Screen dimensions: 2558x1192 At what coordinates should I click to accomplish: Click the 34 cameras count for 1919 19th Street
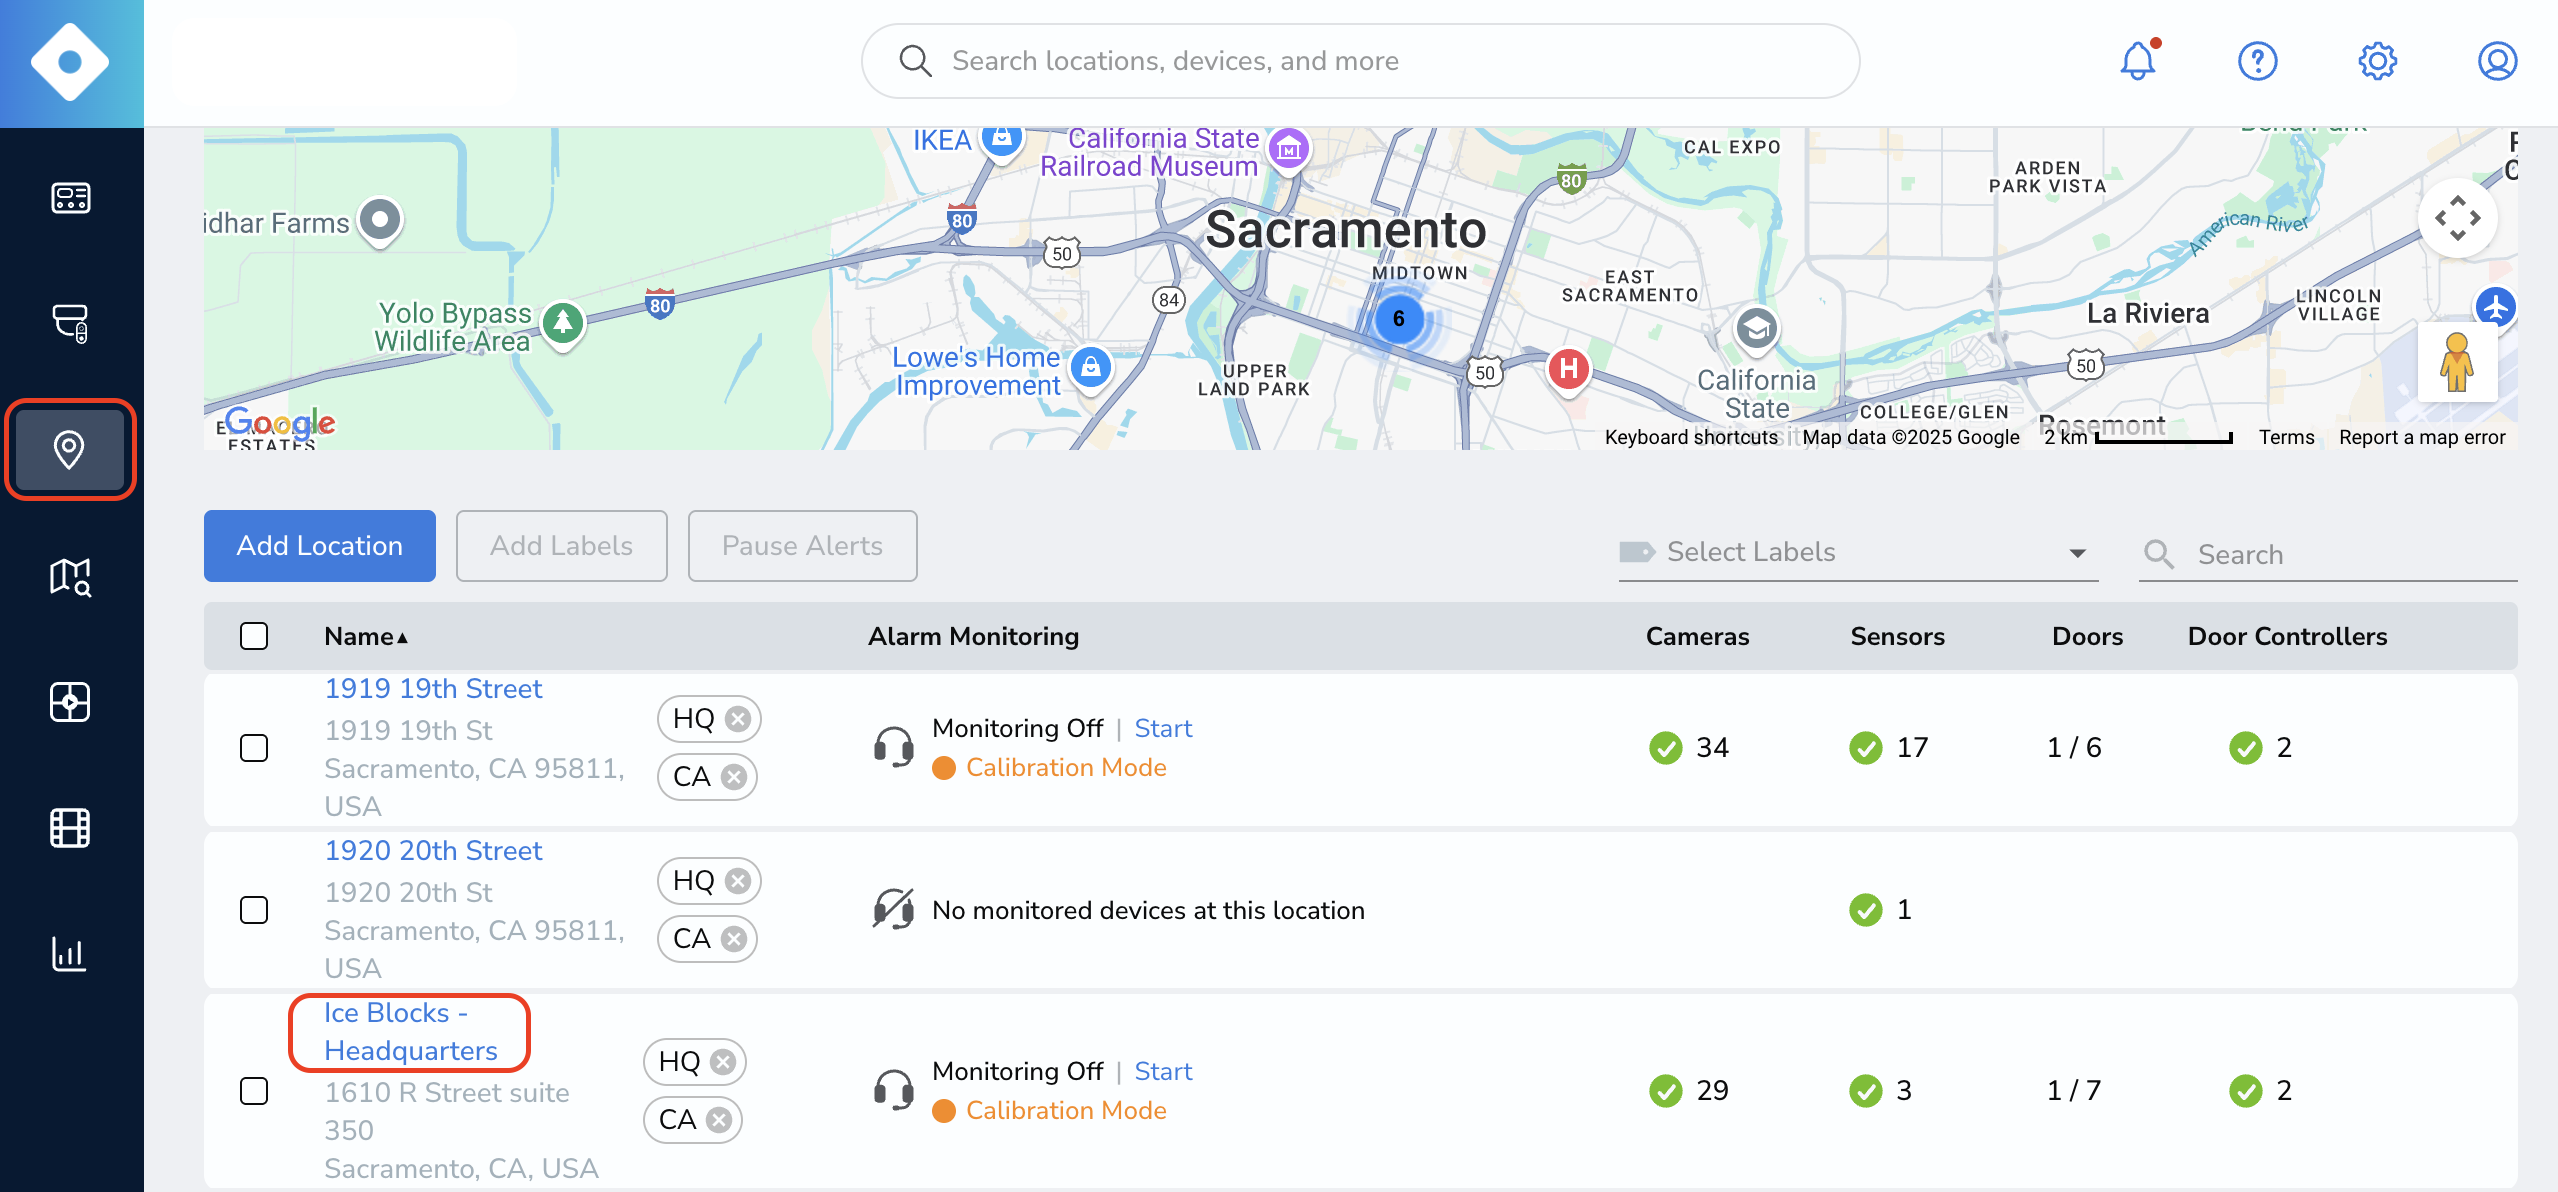point(1712,748)
